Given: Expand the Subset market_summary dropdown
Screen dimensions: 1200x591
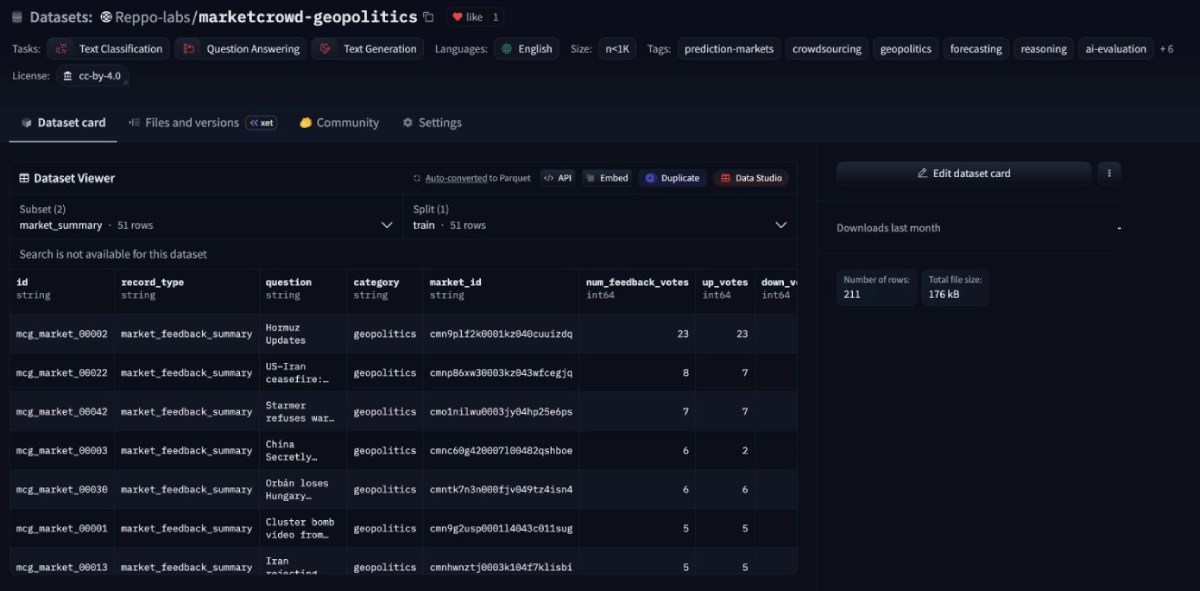Looking at the screenshot, I should 207,217.
